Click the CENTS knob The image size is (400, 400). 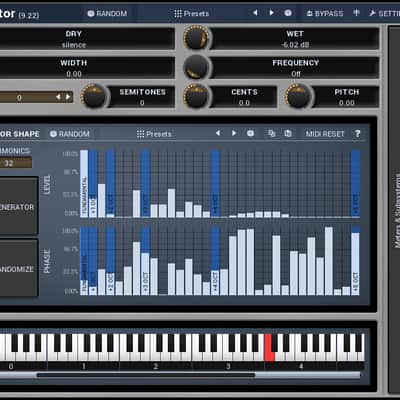tap(196, 96)
